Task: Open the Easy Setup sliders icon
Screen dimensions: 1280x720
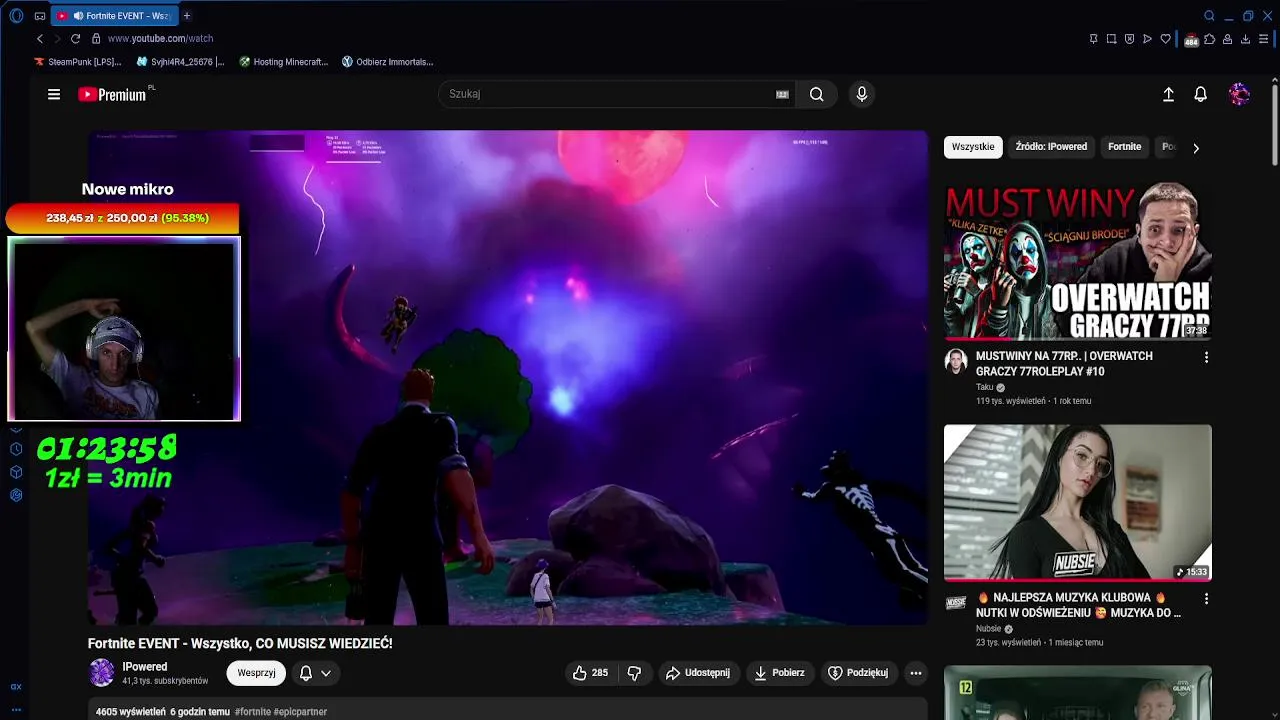Action: coord(1264,39)
